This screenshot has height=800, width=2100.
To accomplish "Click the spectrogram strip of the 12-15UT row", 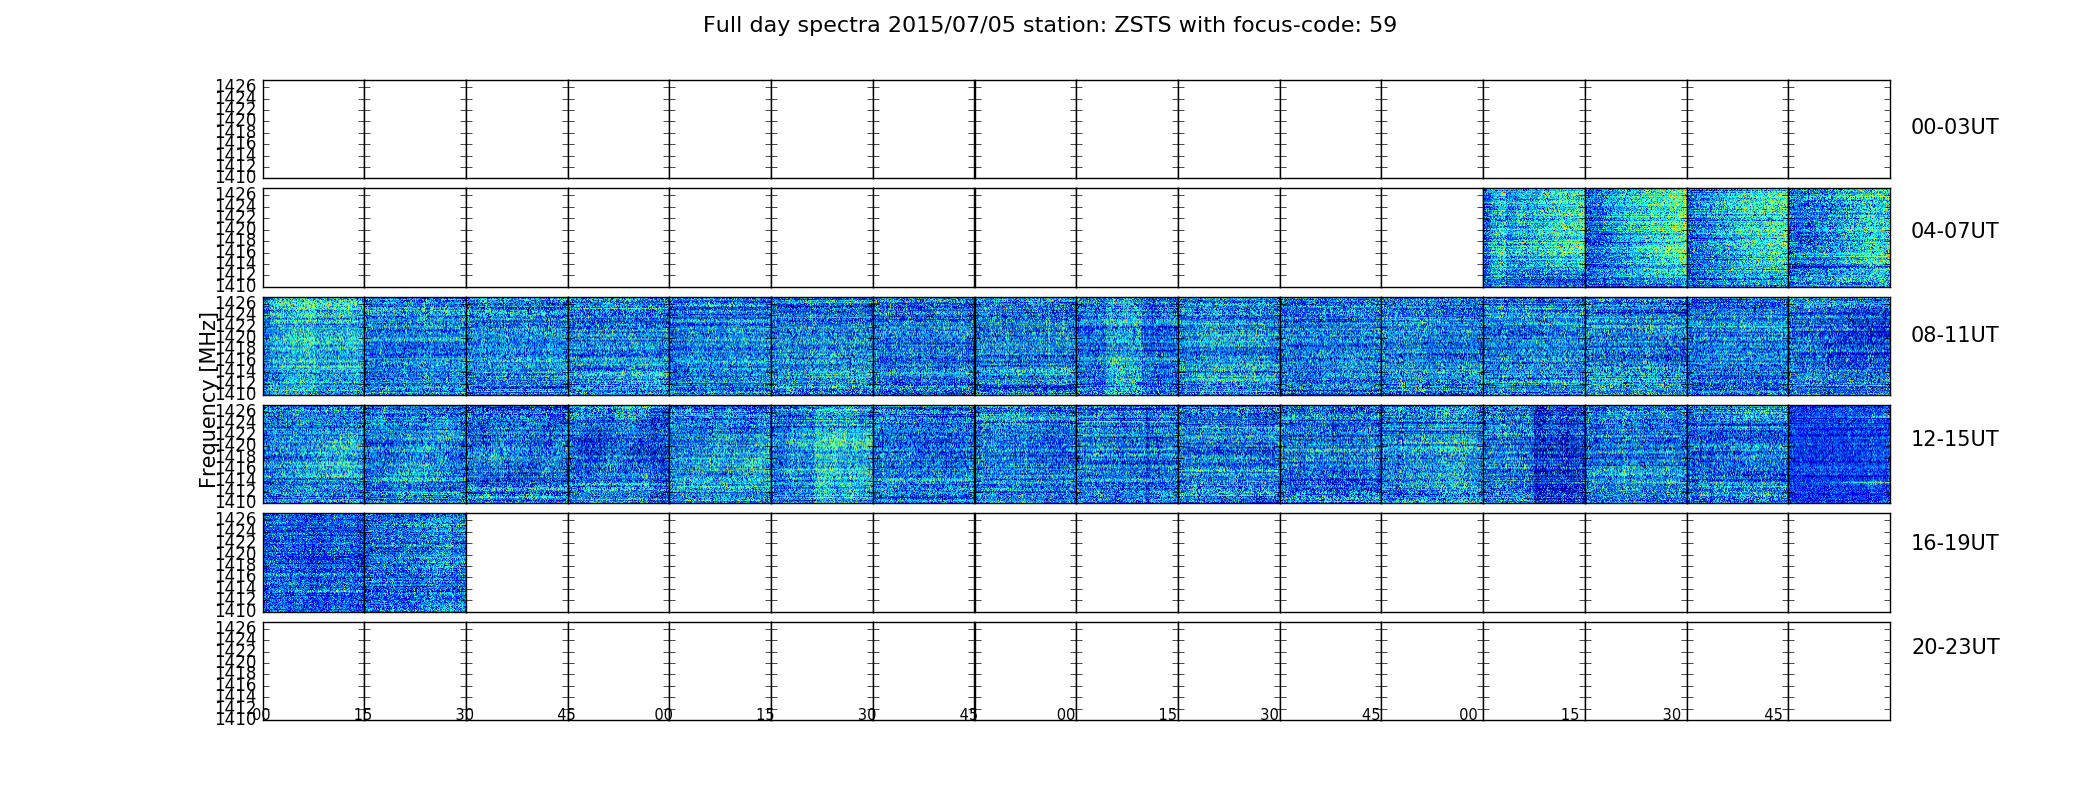I will [1076, 454].
